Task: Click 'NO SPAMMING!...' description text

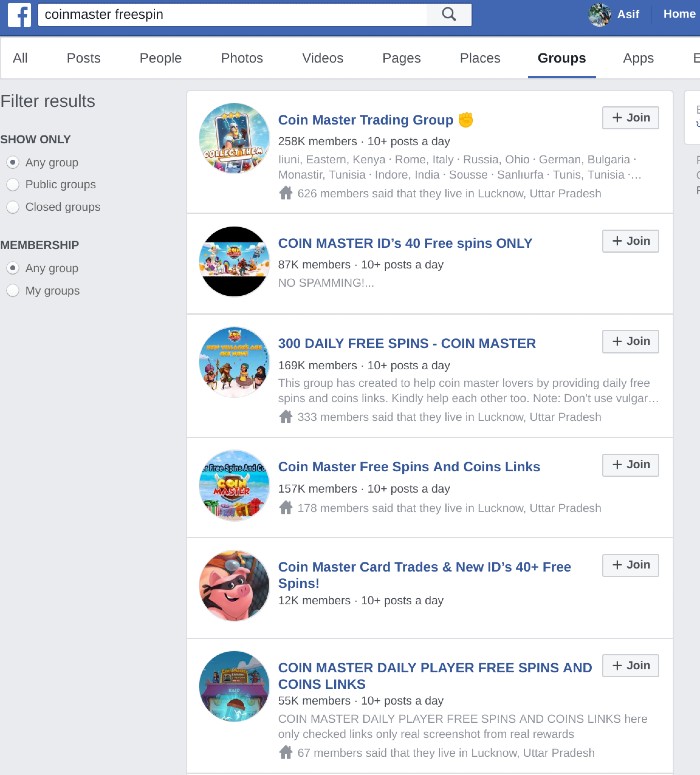Action: tap(326, 283)
